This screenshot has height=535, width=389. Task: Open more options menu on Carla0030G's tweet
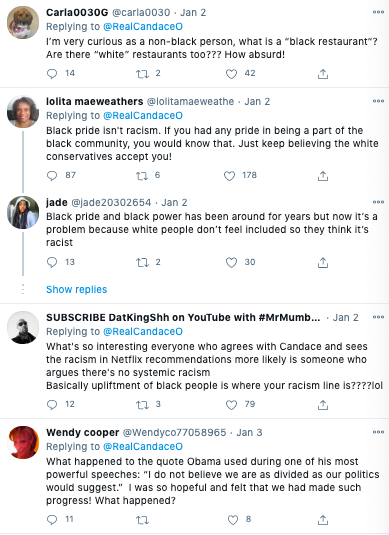[378, 12]
